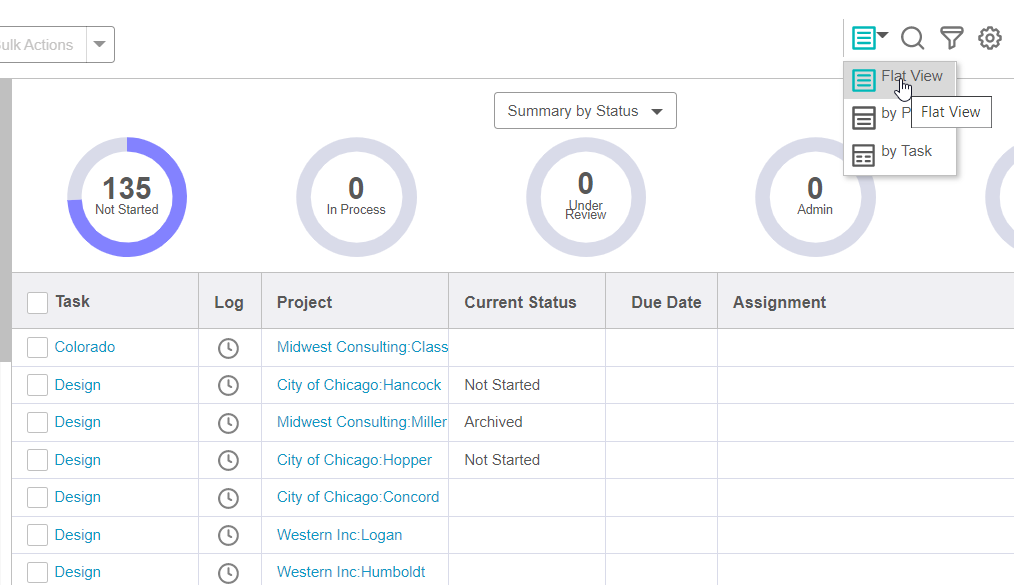Follow the Western Inc:Logan project link
The image size is (1014, 585).
(338, 535)
